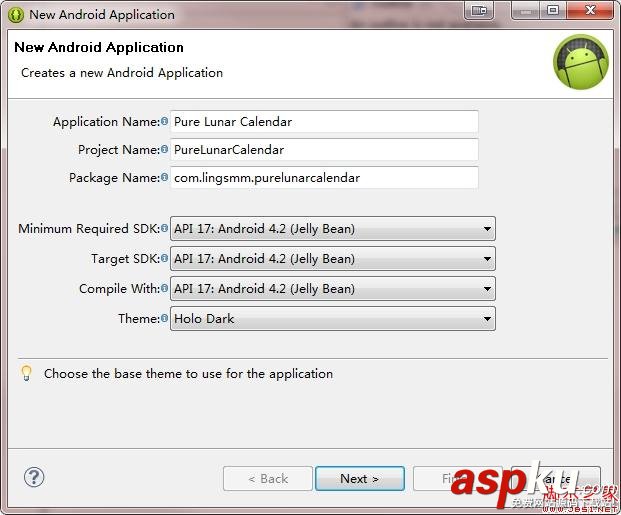
Task: Focus the Package Name input field
Action: [x=324, y=177]
